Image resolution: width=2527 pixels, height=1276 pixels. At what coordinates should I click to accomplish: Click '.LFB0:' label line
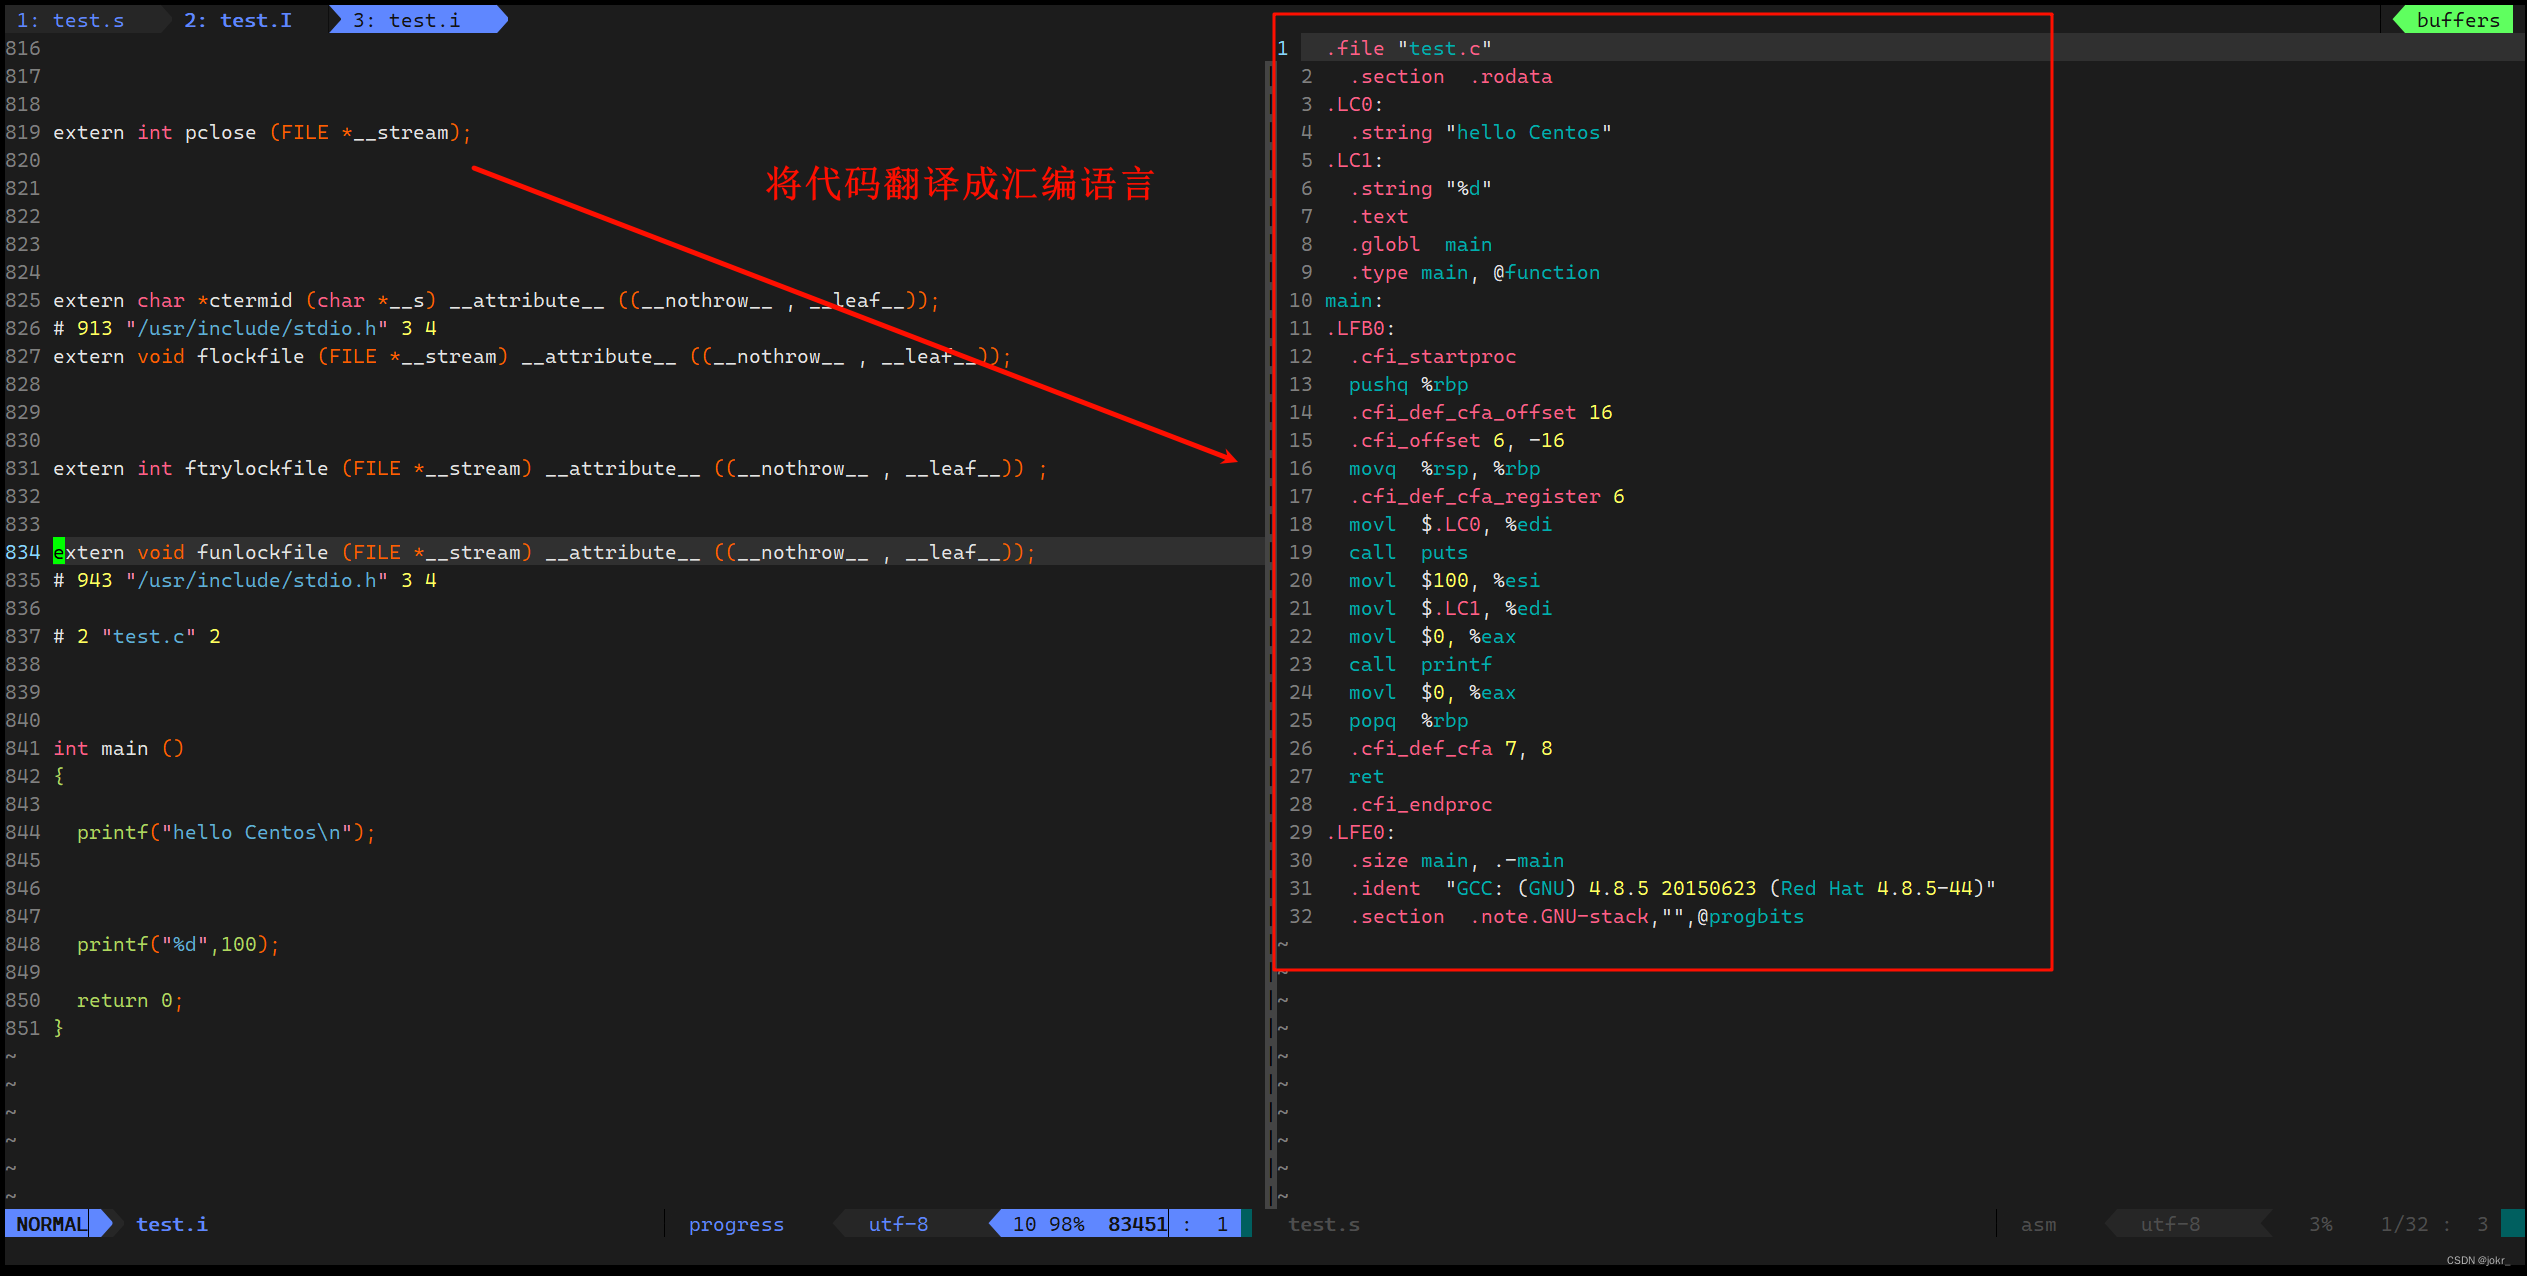pos(1361,329)
